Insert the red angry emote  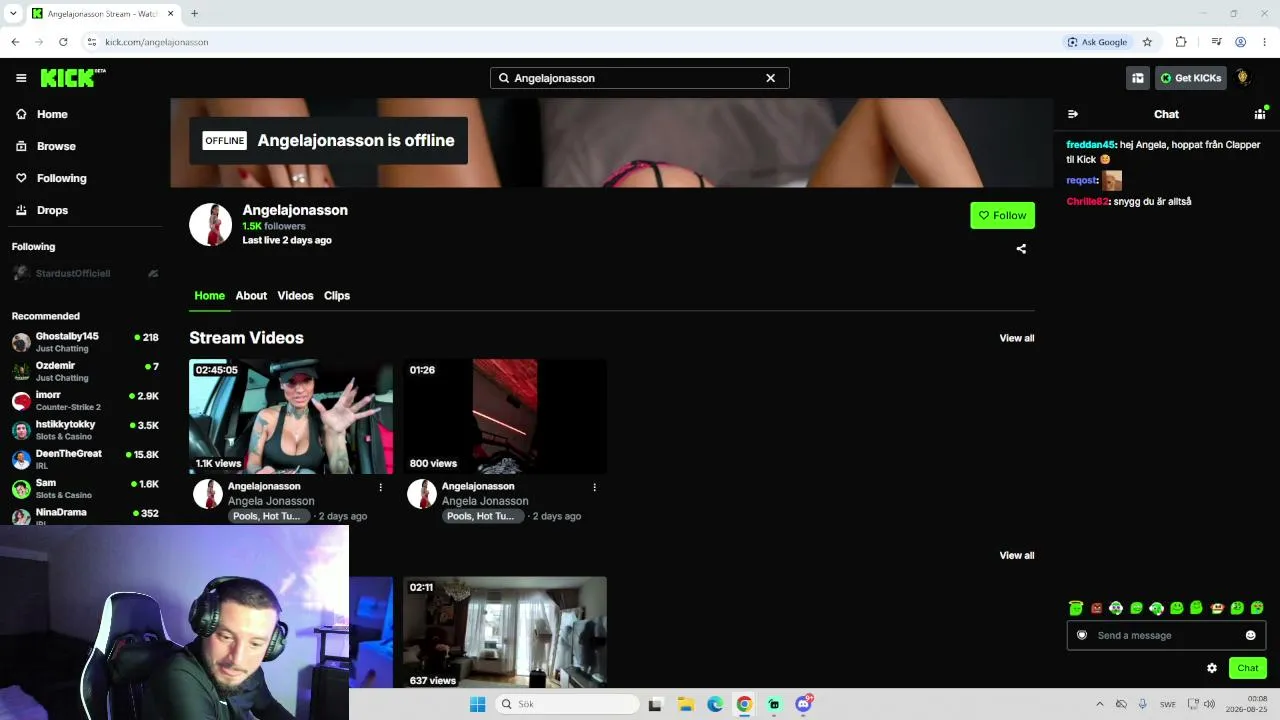click(1096, 608)
